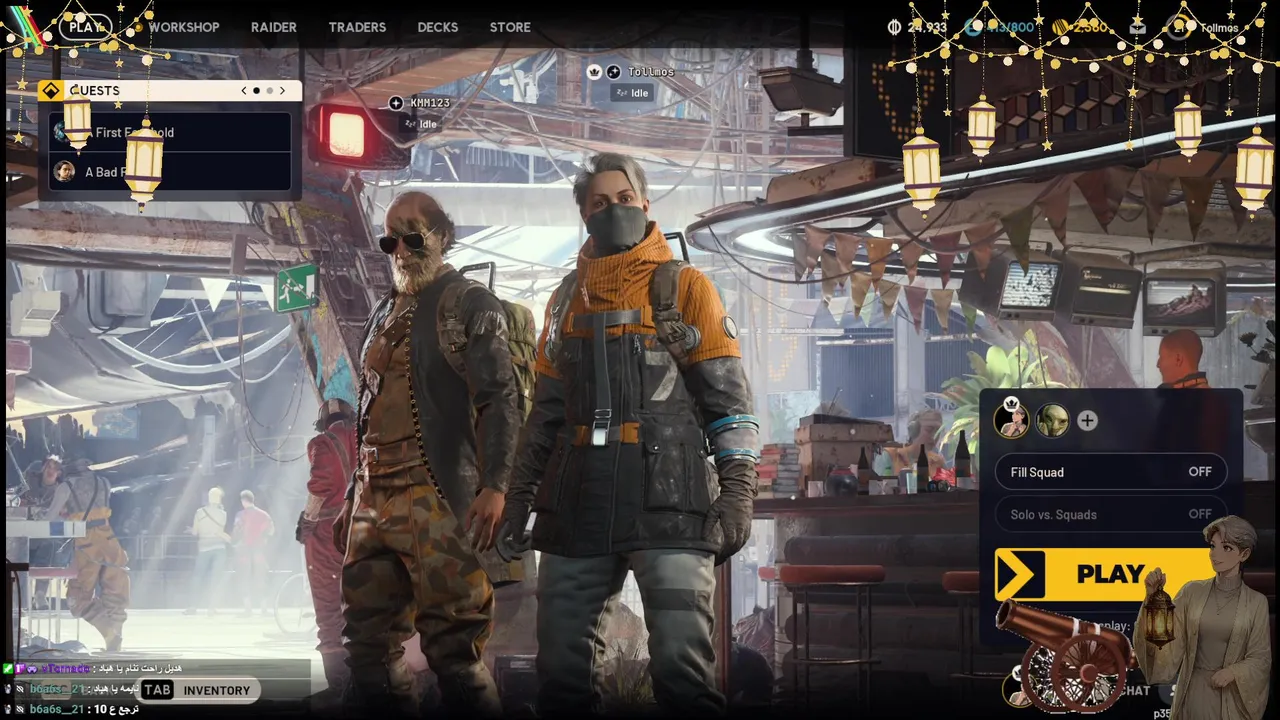Image resolution: width=1280 pixels, height=720 pixels.
Task: Go to previous quests page arrow
Action: coord(244,90)
